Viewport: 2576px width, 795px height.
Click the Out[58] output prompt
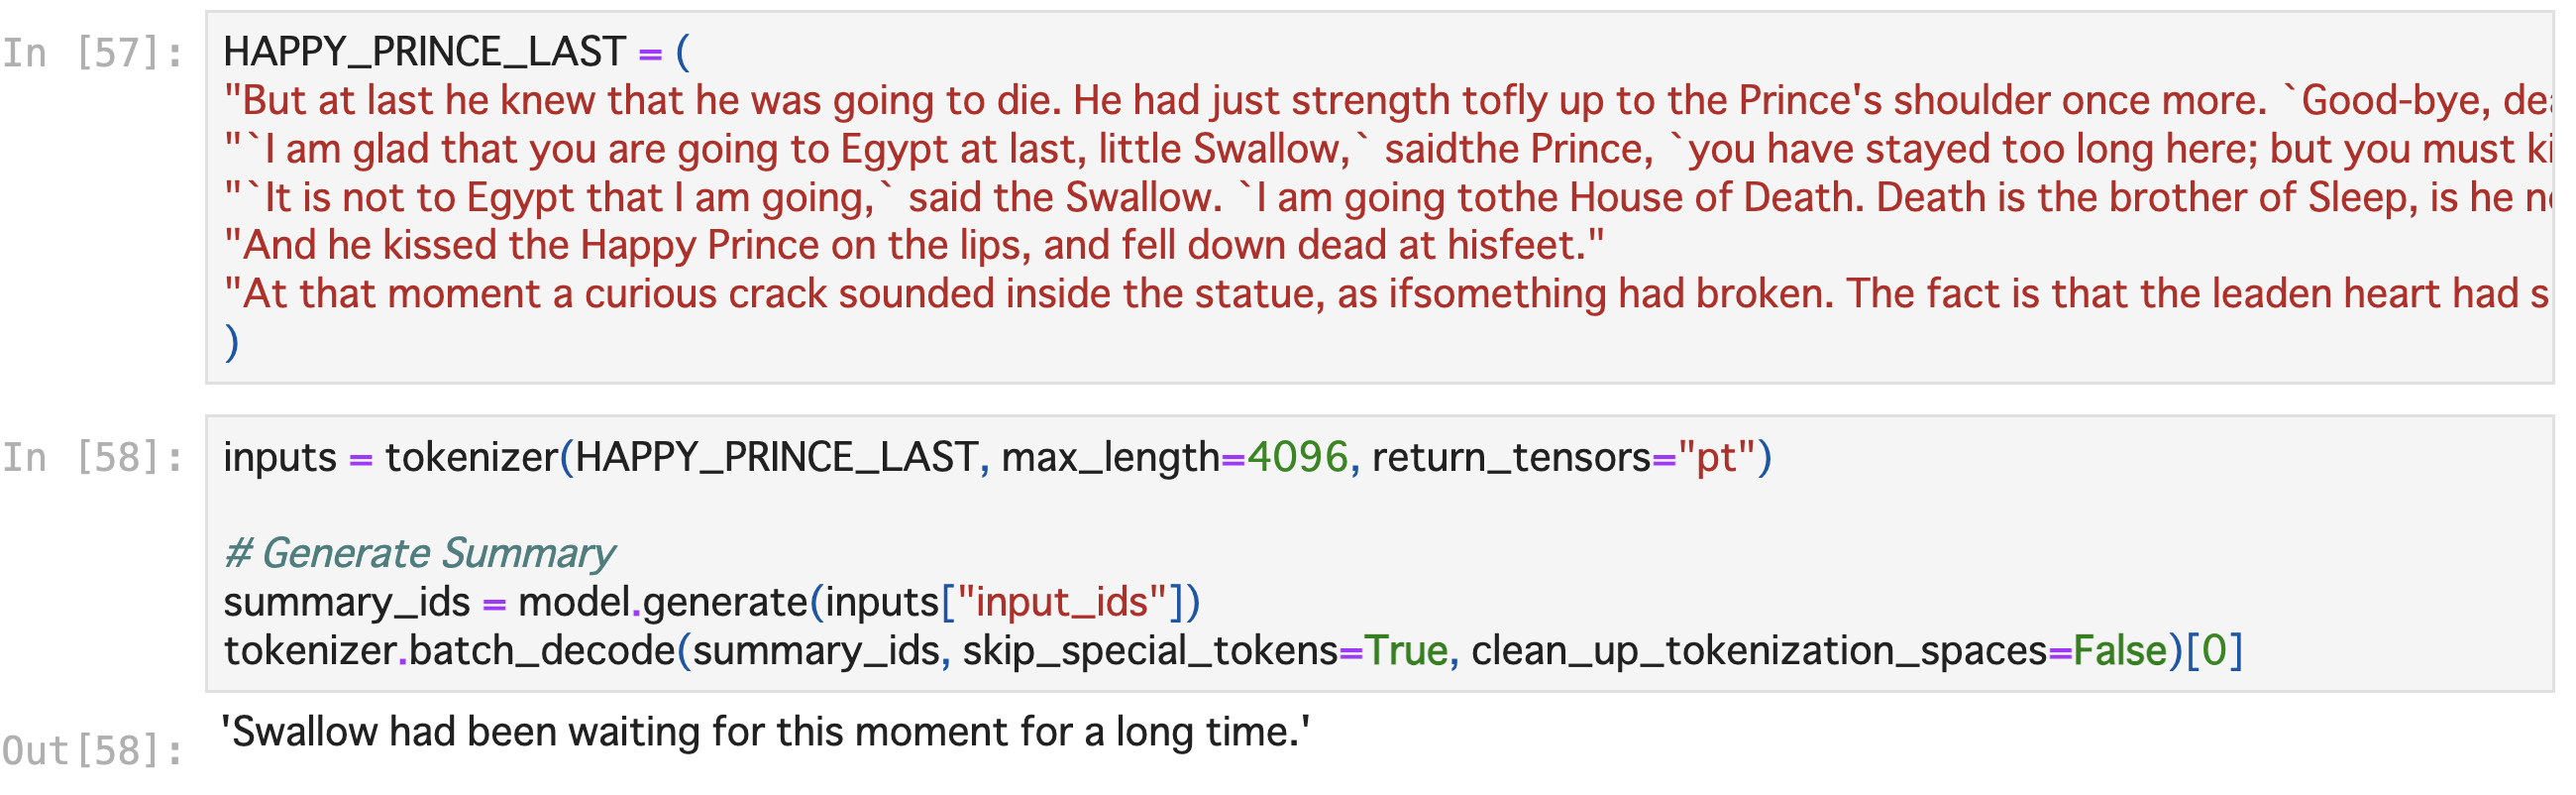coord(93,751)
